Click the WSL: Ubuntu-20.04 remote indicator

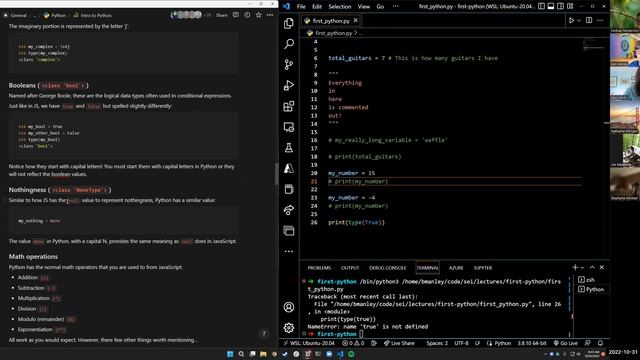coord(309,343)
